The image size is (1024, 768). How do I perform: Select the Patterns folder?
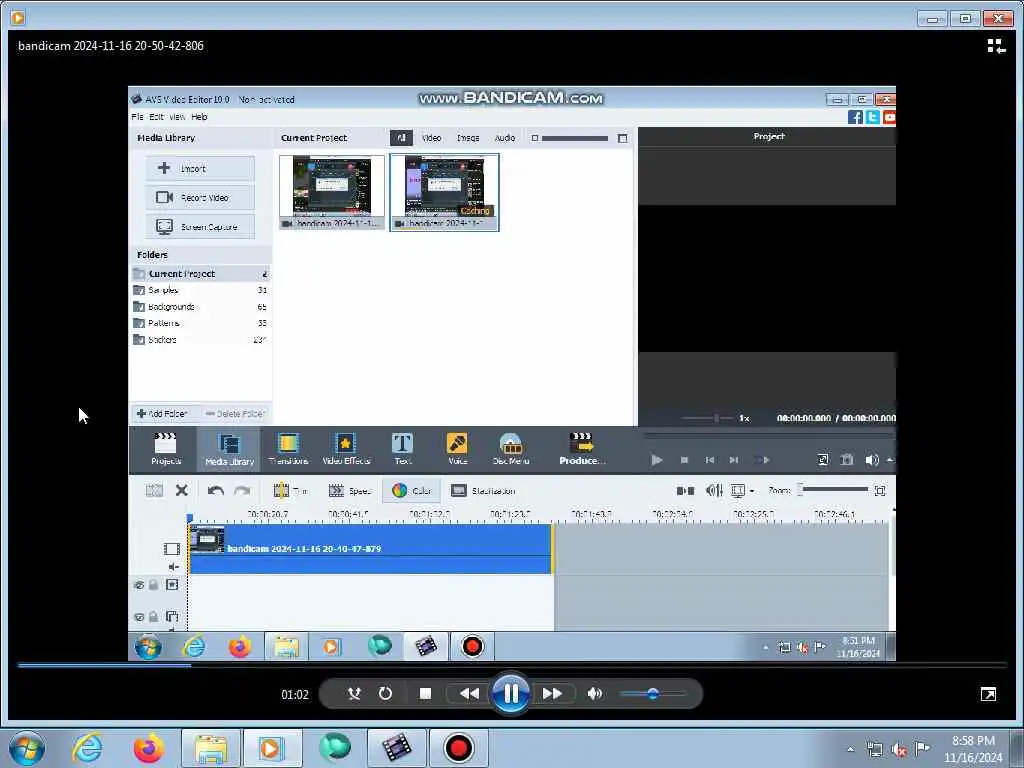click(200, 323)
